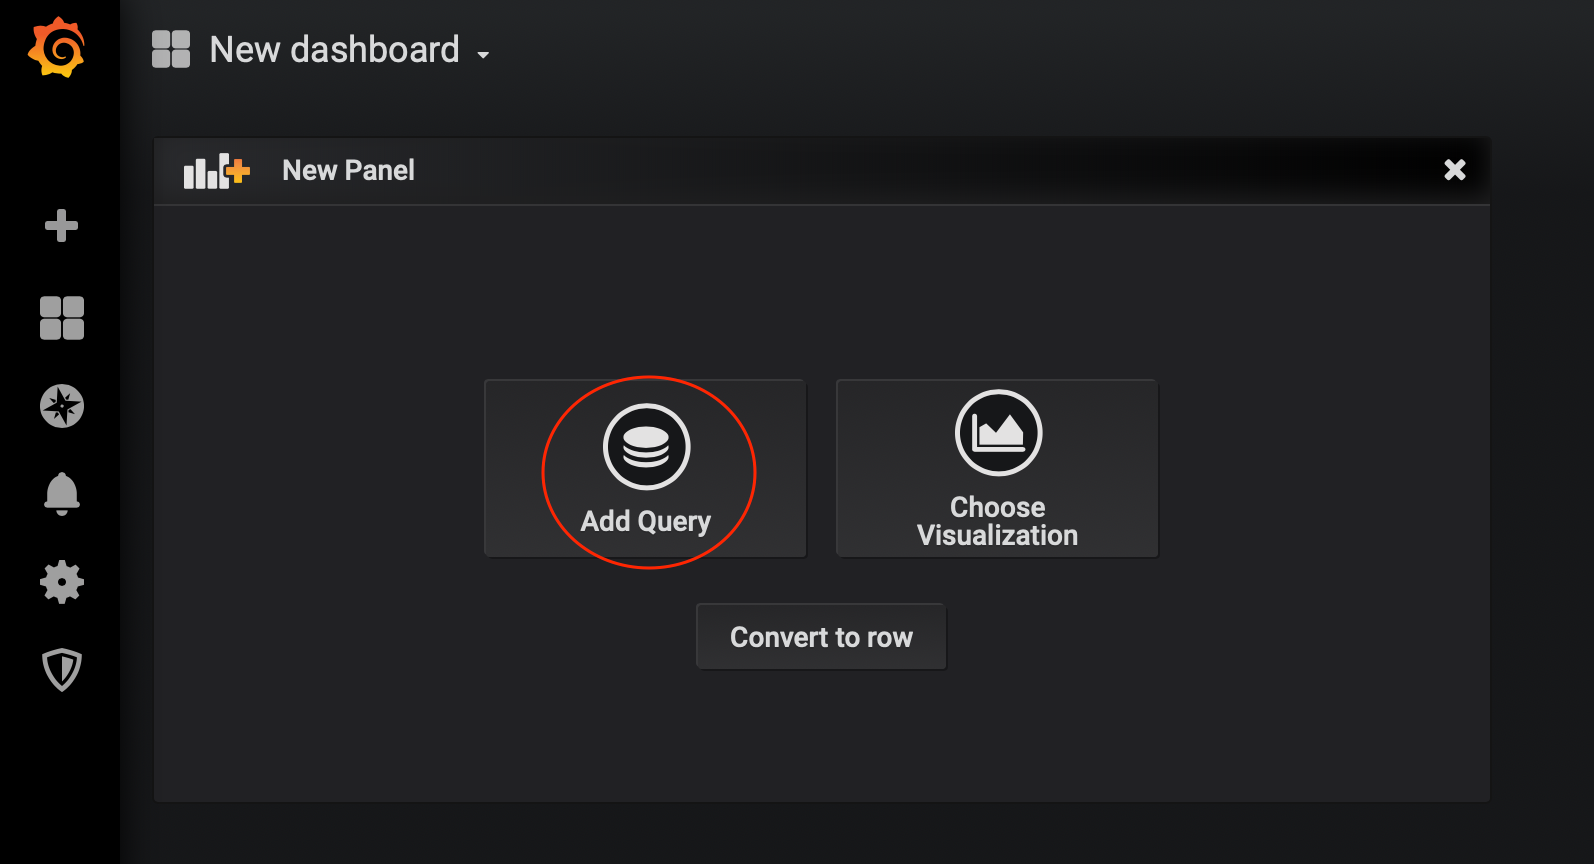Open Explore via the compass icon

[x=61, y=406]
